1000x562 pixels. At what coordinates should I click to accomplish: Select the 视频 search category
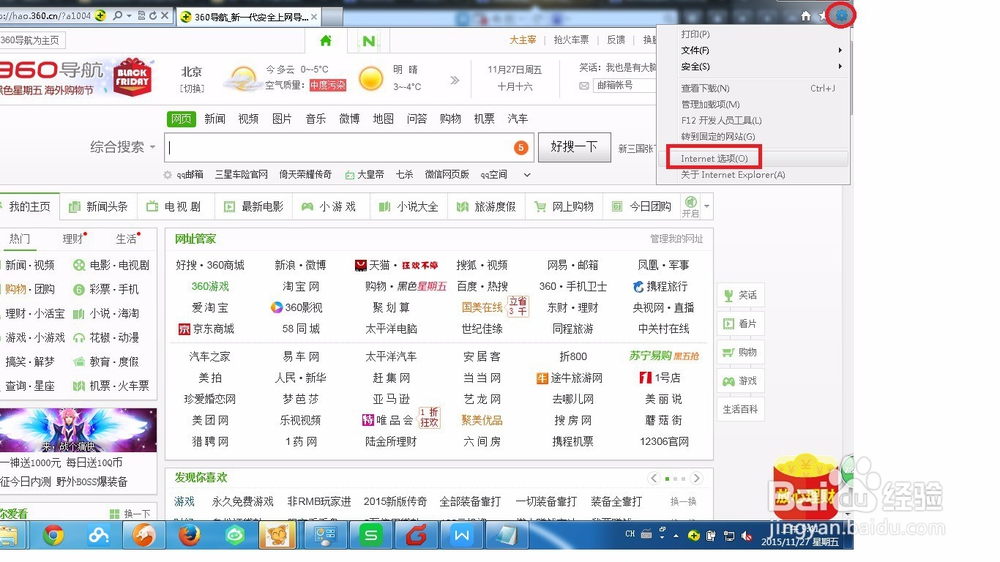click(248, 119)
